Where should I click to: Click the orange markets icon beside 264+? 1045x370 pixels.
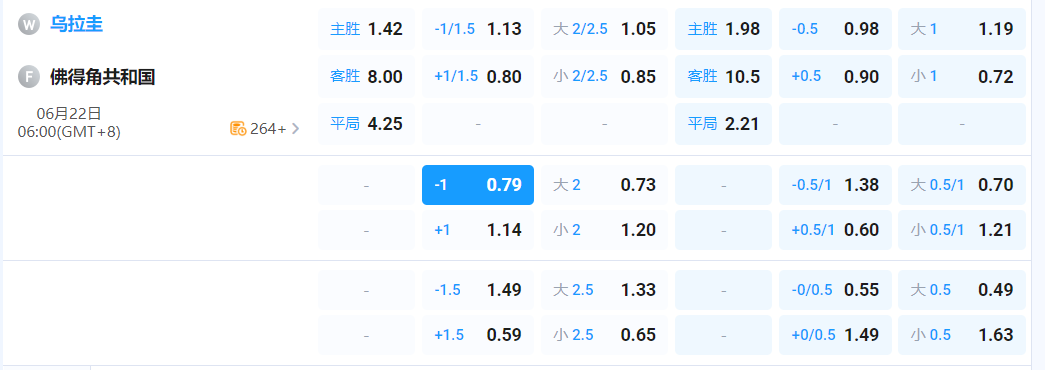(x=238, y=129)
